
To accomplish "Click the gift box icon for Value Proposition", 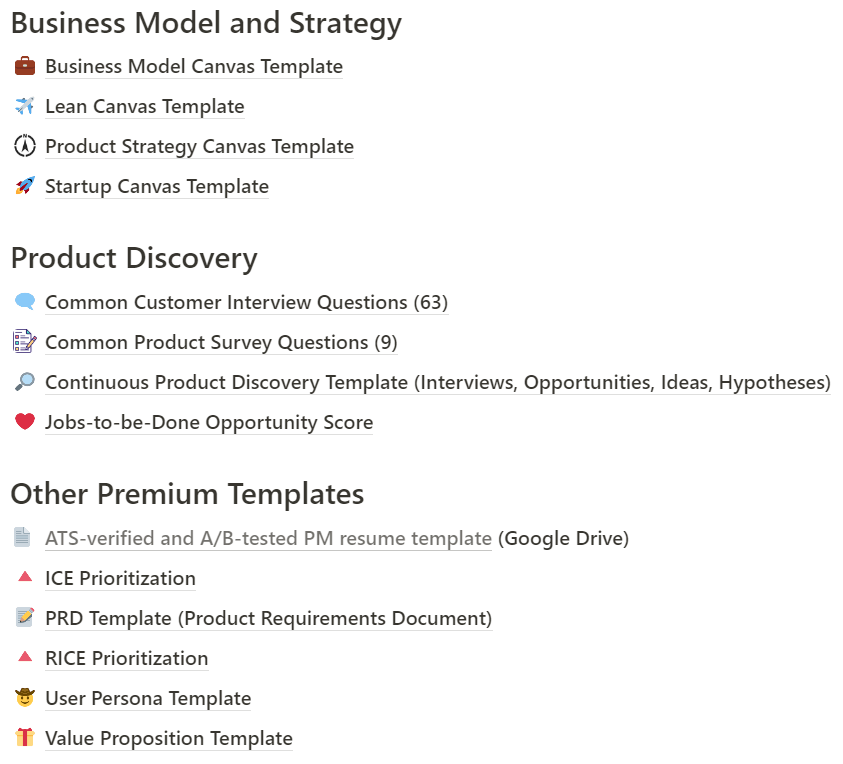I will (25, 738).
